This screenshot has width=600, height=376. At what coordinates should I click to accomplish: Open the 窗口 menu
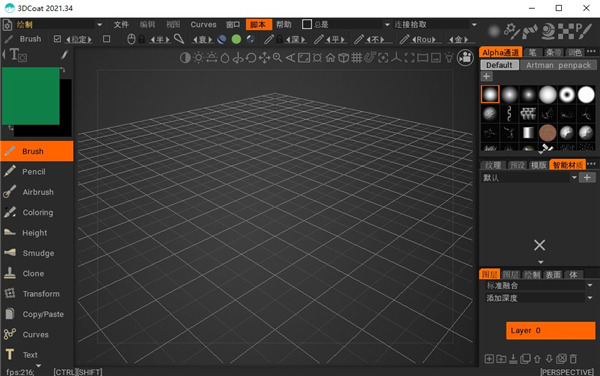point(233,24)
